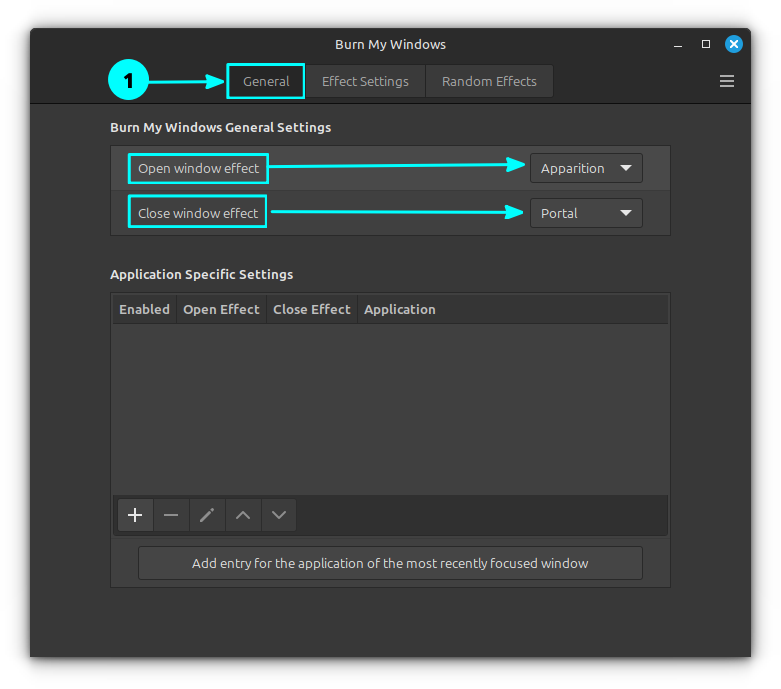Switch to the General tab

[x=266, y=81]
